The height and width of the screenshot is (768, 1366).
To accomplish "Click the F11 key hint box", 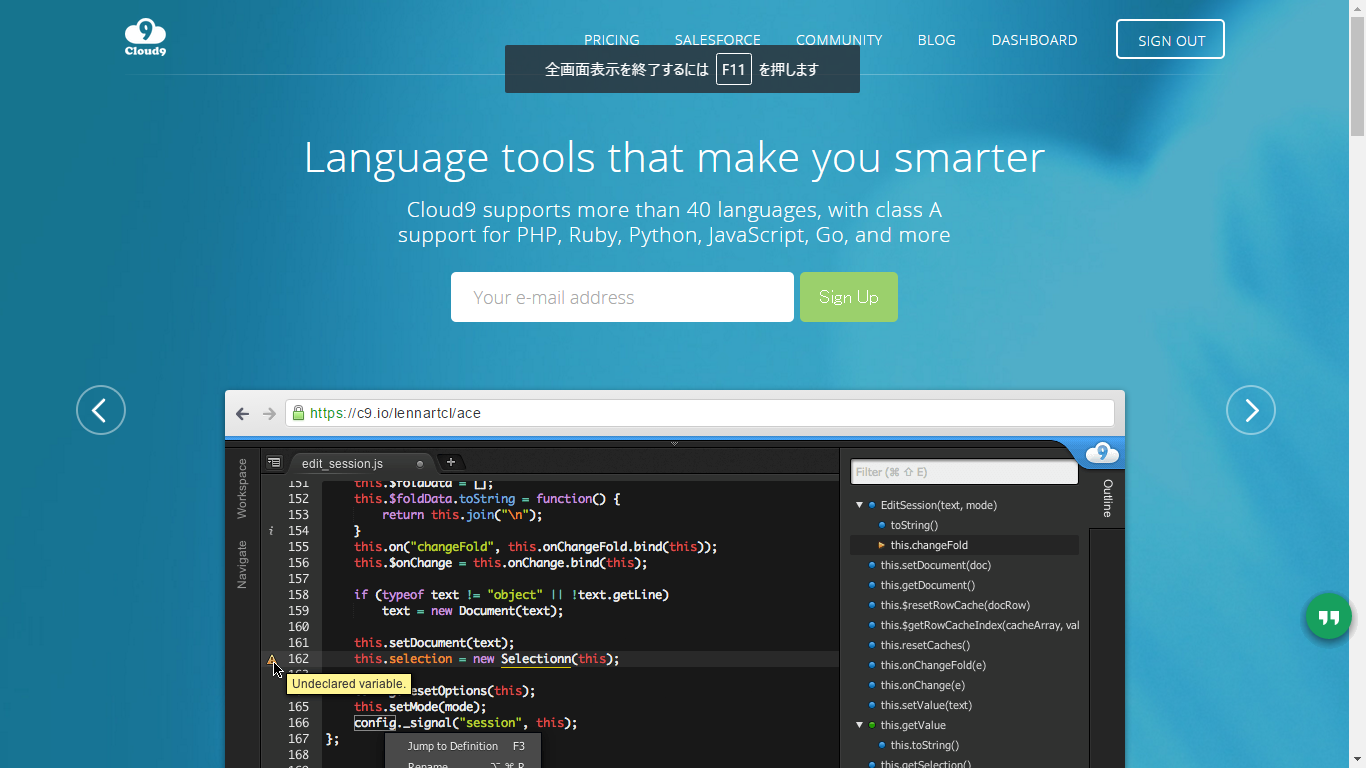I will point(734,69).
